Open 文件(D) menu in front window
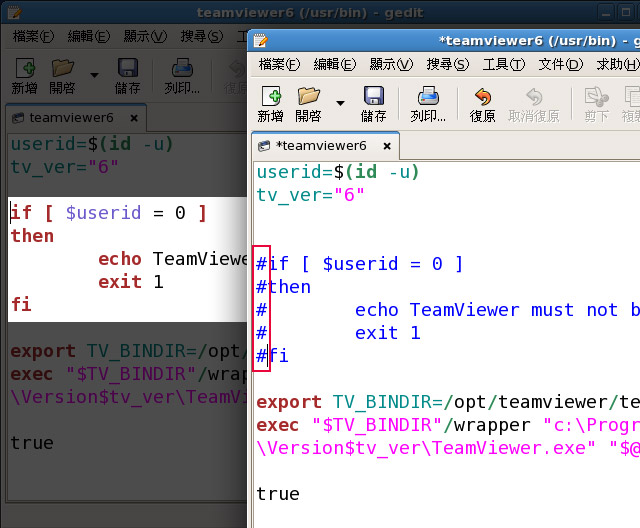The image size is (640, 528). pyautogui.click(x=560, y=64)
